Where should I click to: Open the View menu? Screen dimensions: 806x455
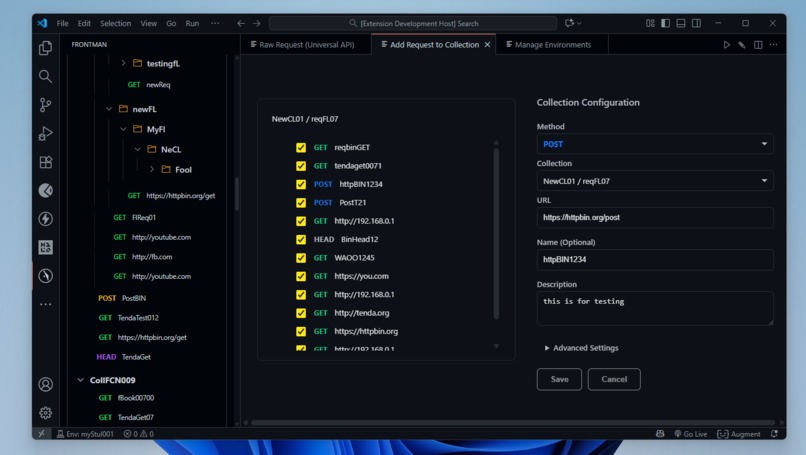[149, 23]
